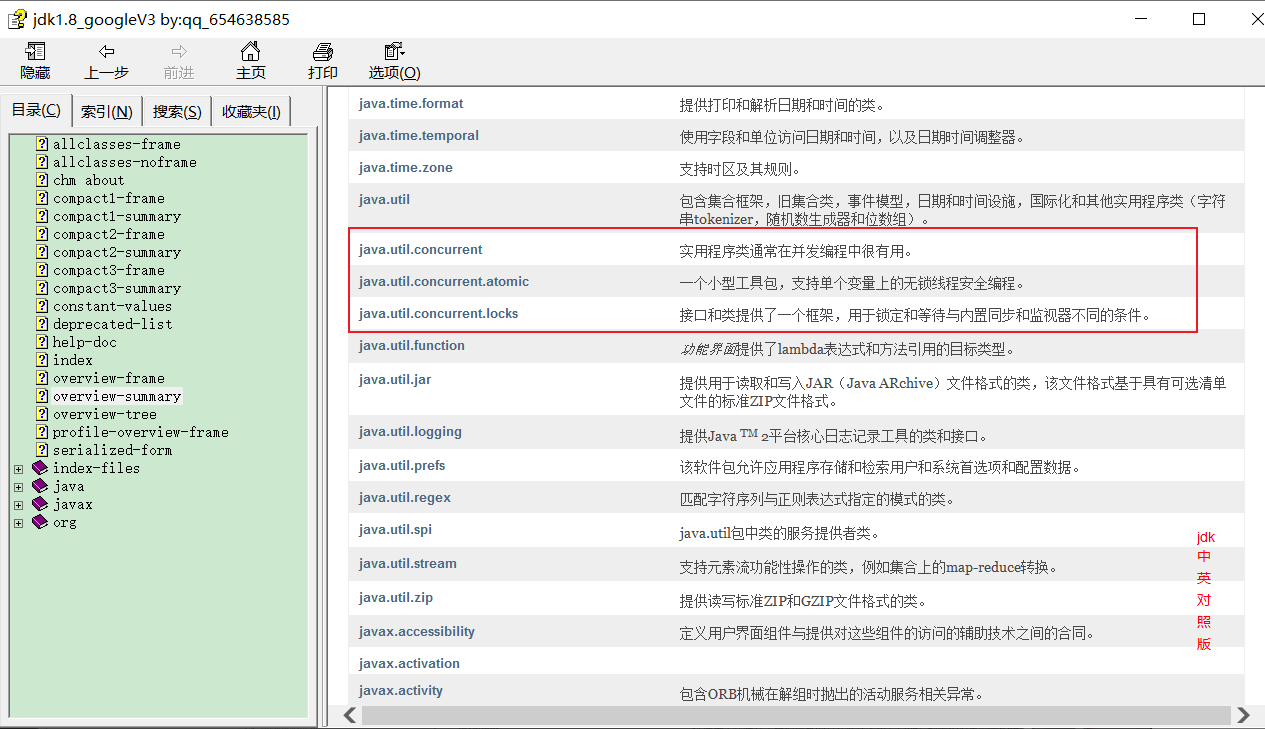Click the horizontal scrollbar left arrow
1265x729 pixels.
point(350,715)
